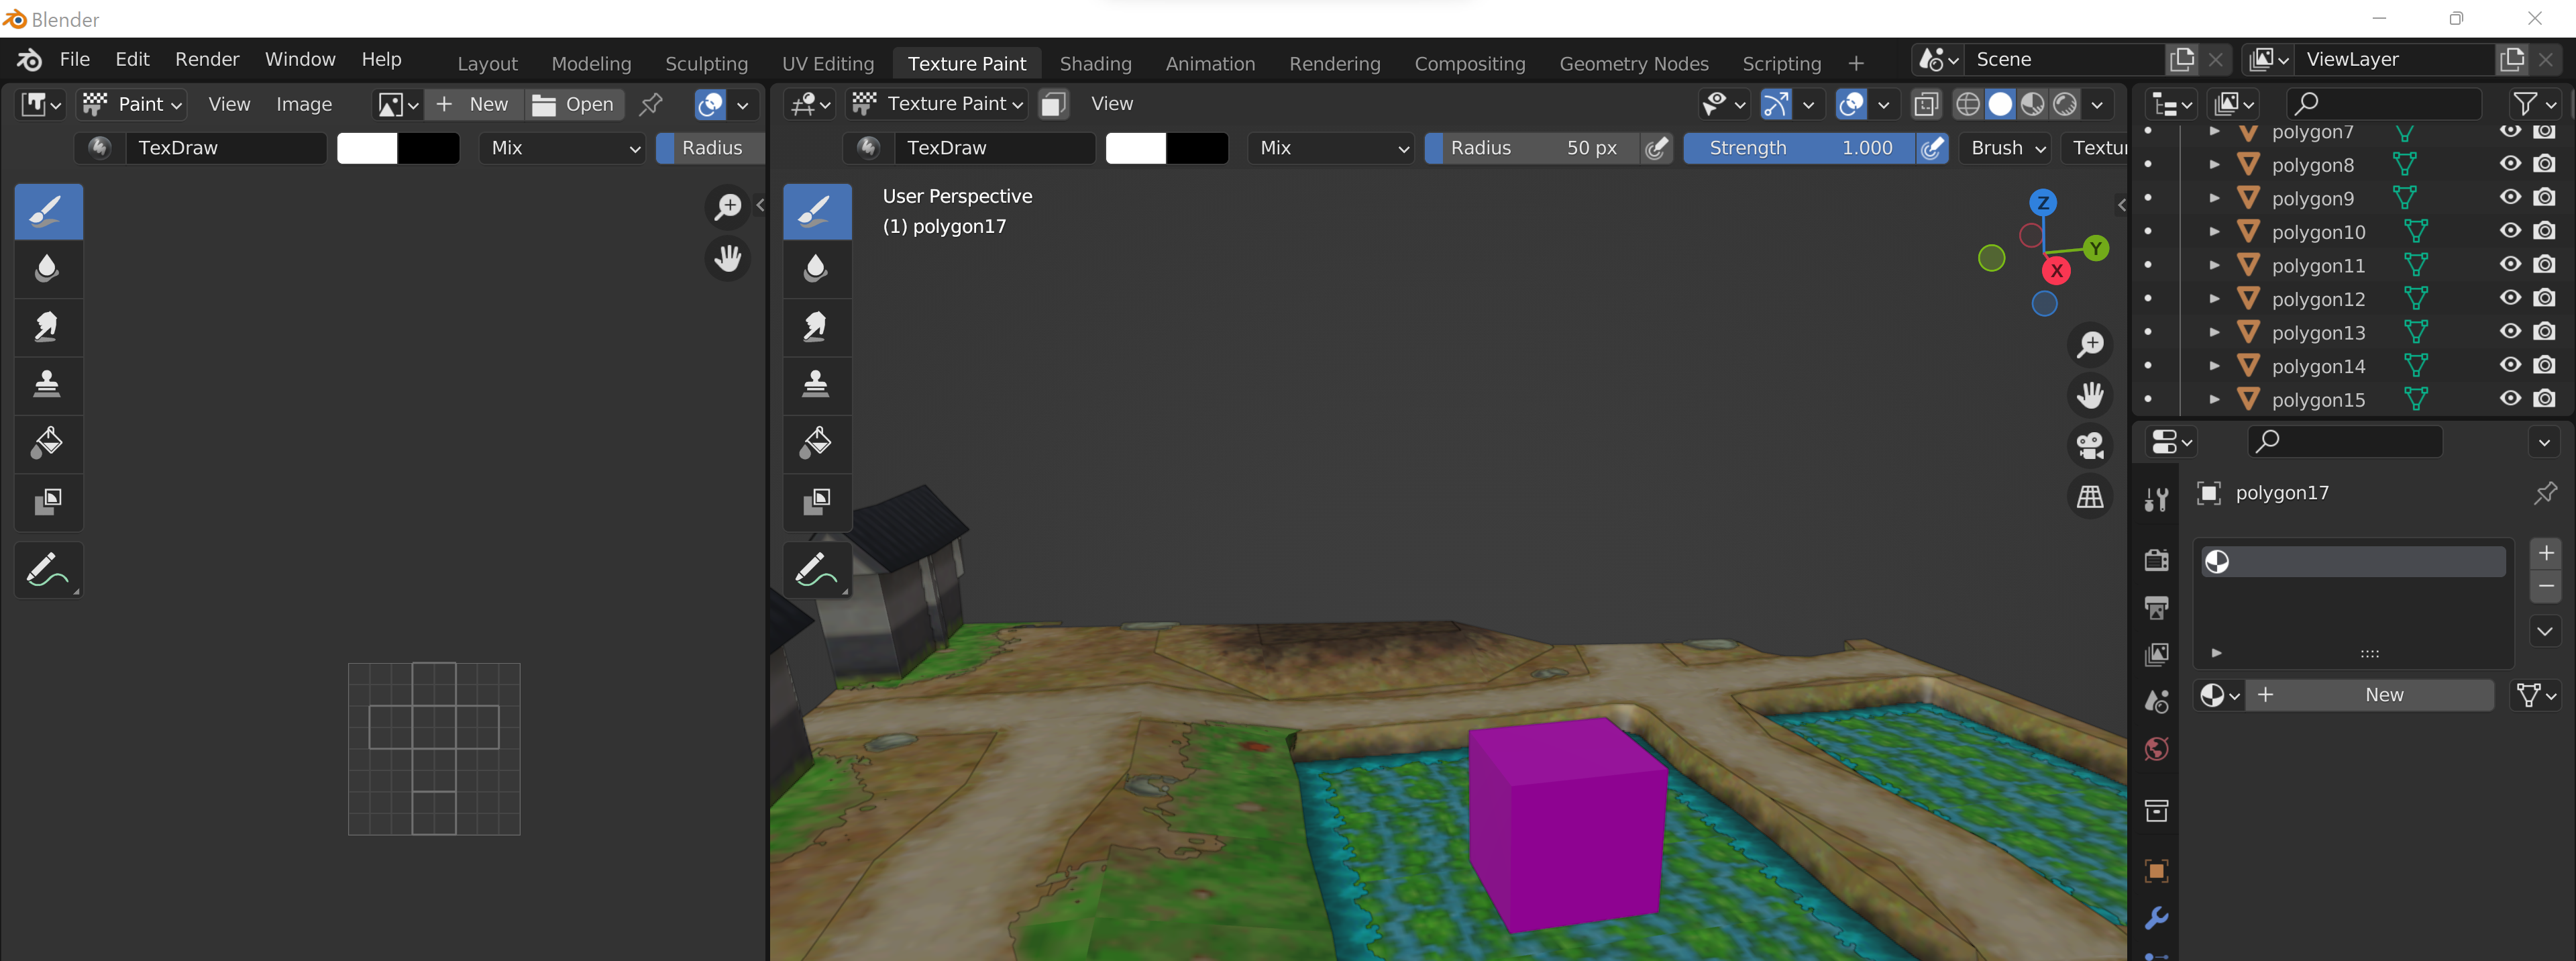Disable polygon13 in renders via camera icon
Viewport: 2576px width, 961px height.
coord(2544,332)
